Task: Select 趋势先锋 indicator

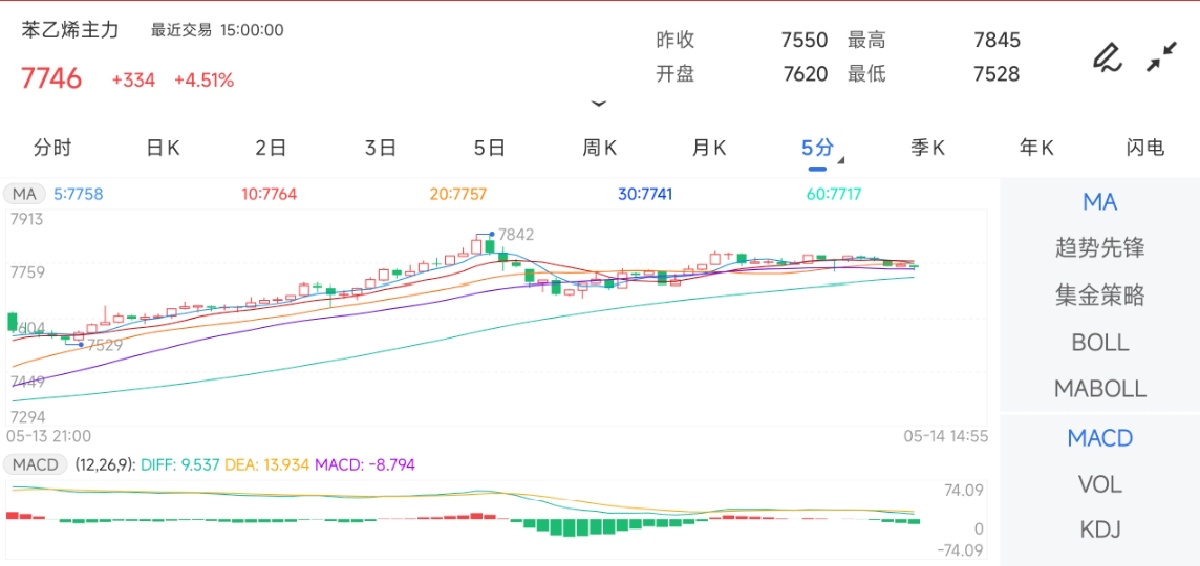Action: (x=1100, y=248)
